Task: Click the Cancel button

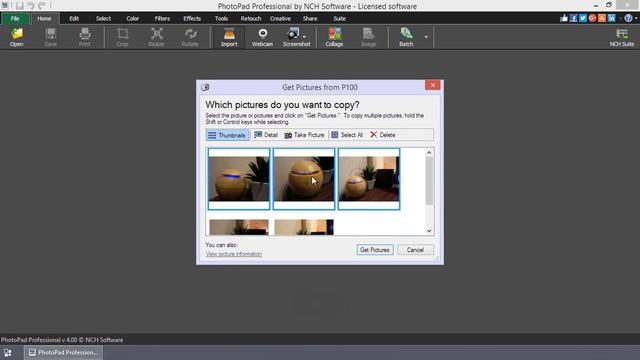Action: (x=415, y=250)
